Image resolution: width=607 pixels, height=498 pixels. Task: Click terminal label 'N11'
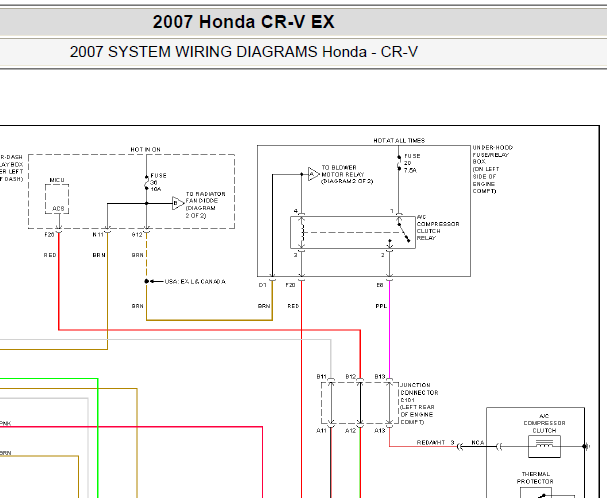[98, 235]
